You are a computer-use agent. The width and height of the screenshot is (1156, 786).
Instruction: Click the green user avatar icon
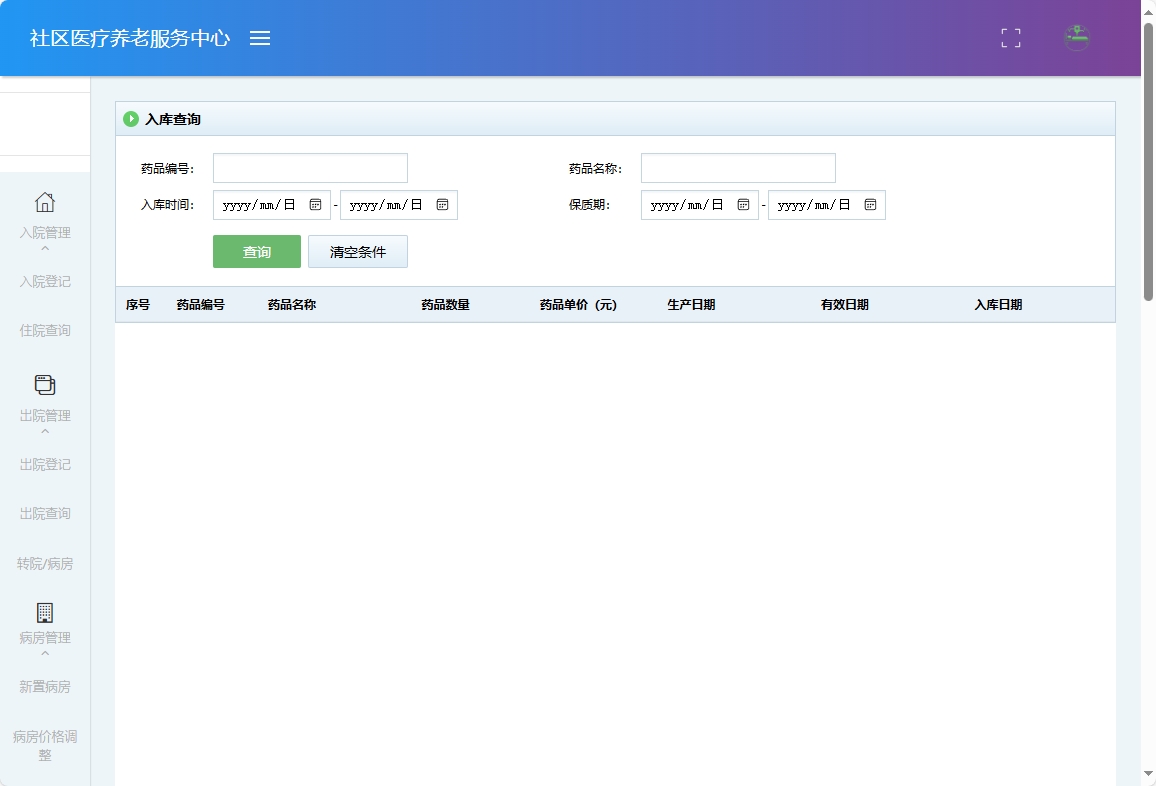tap(1076, 38)
